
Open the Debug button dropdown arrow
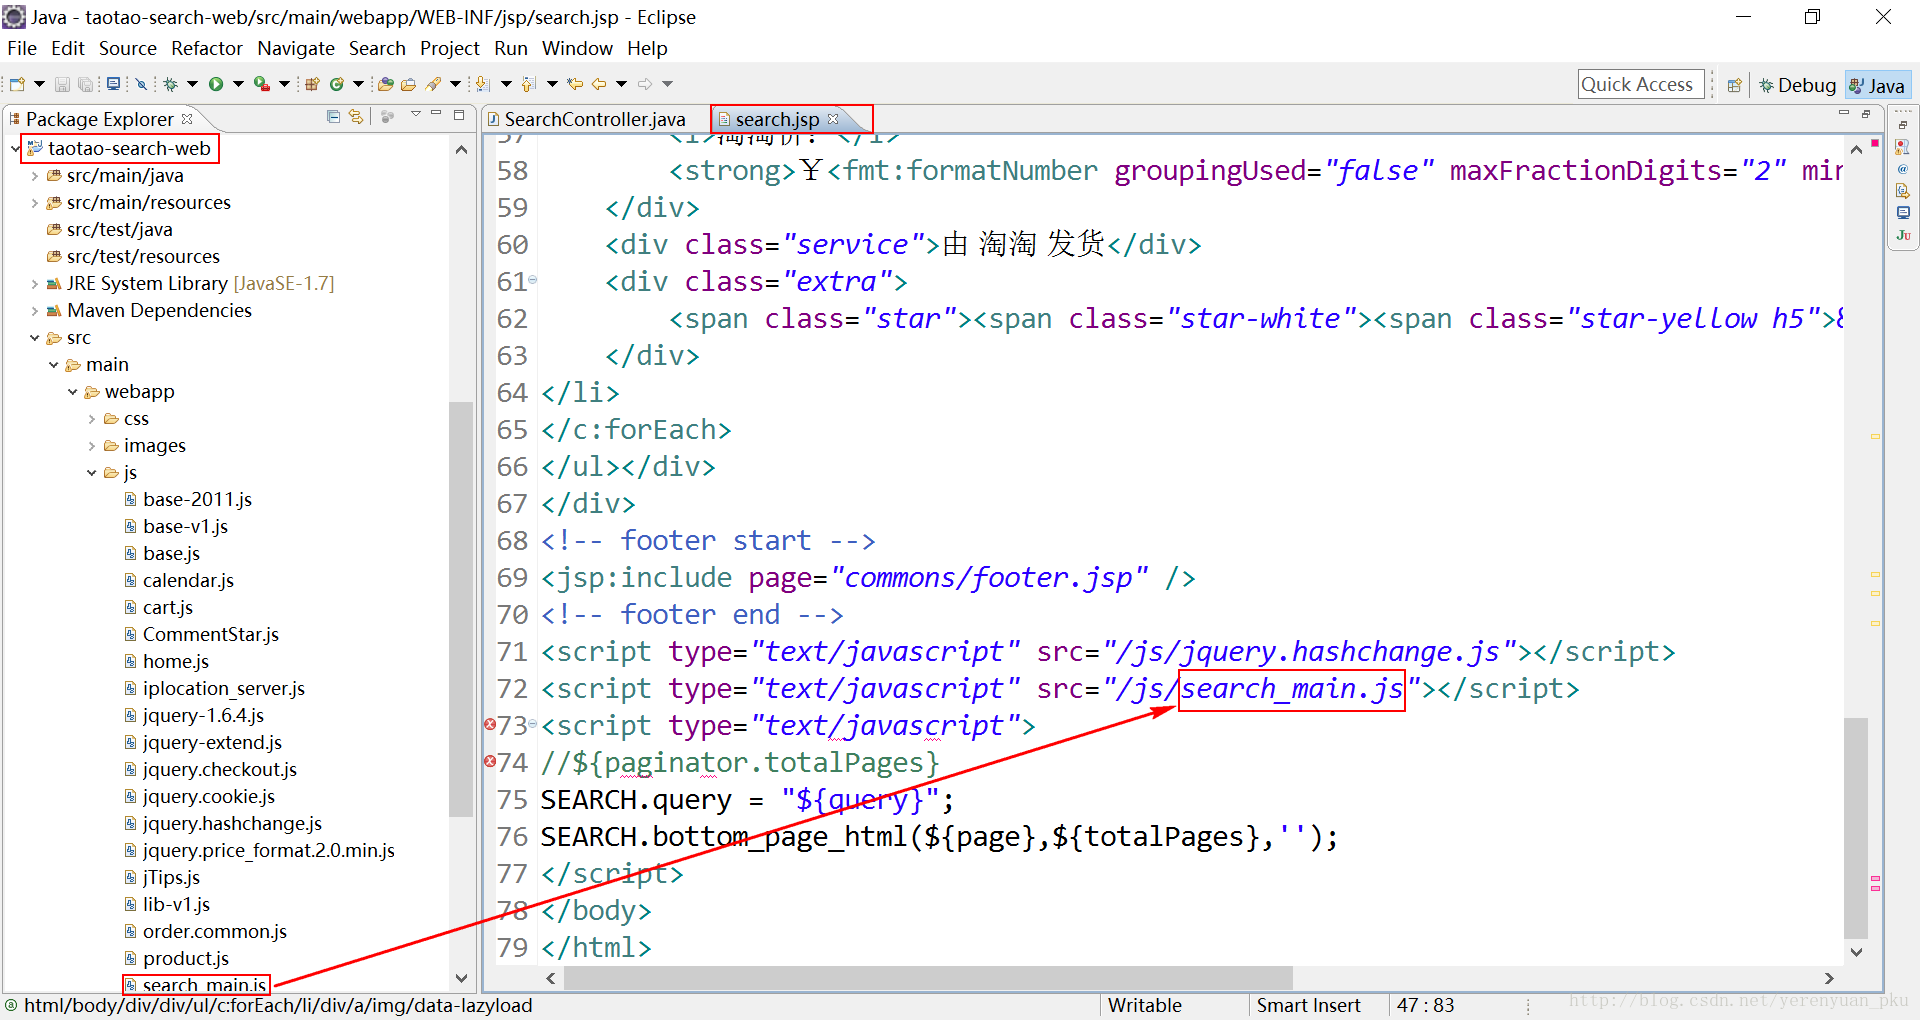click(x=192, y=84)
